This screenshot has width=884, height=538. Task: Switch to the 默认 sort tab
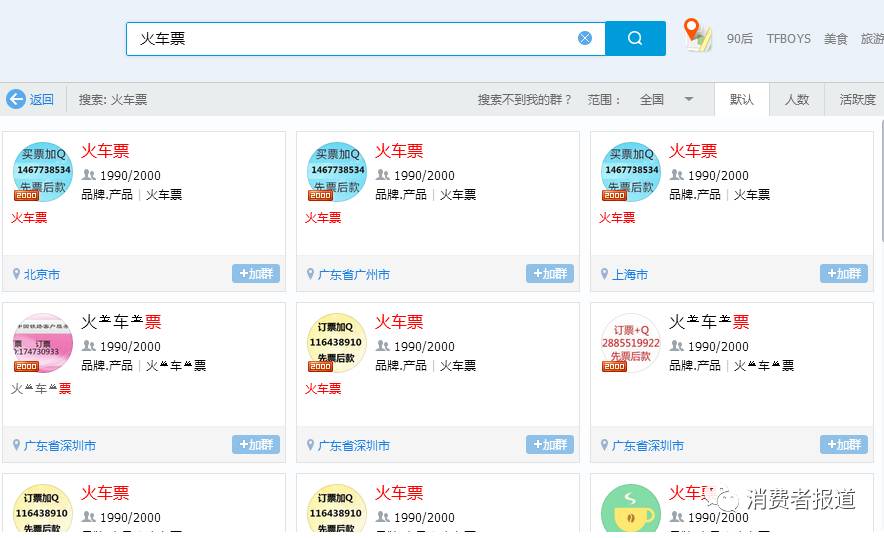[x=741, y=100]
